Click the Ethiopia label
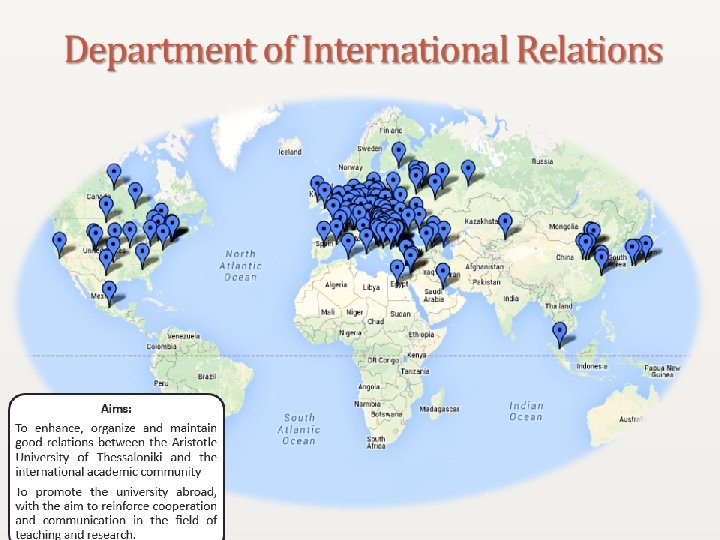This screenshot has width=720, height=540. point(421,334)
